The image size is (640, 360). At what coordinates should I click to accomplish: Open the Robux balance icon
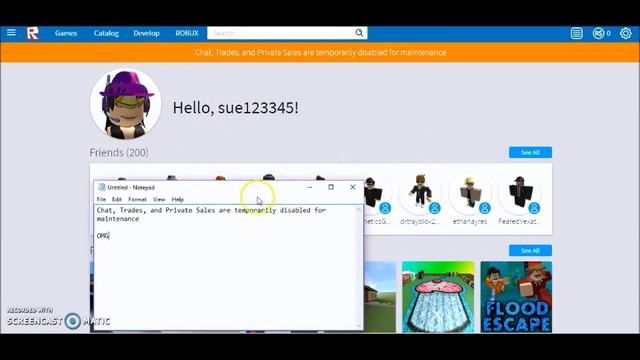click(598, 33)
